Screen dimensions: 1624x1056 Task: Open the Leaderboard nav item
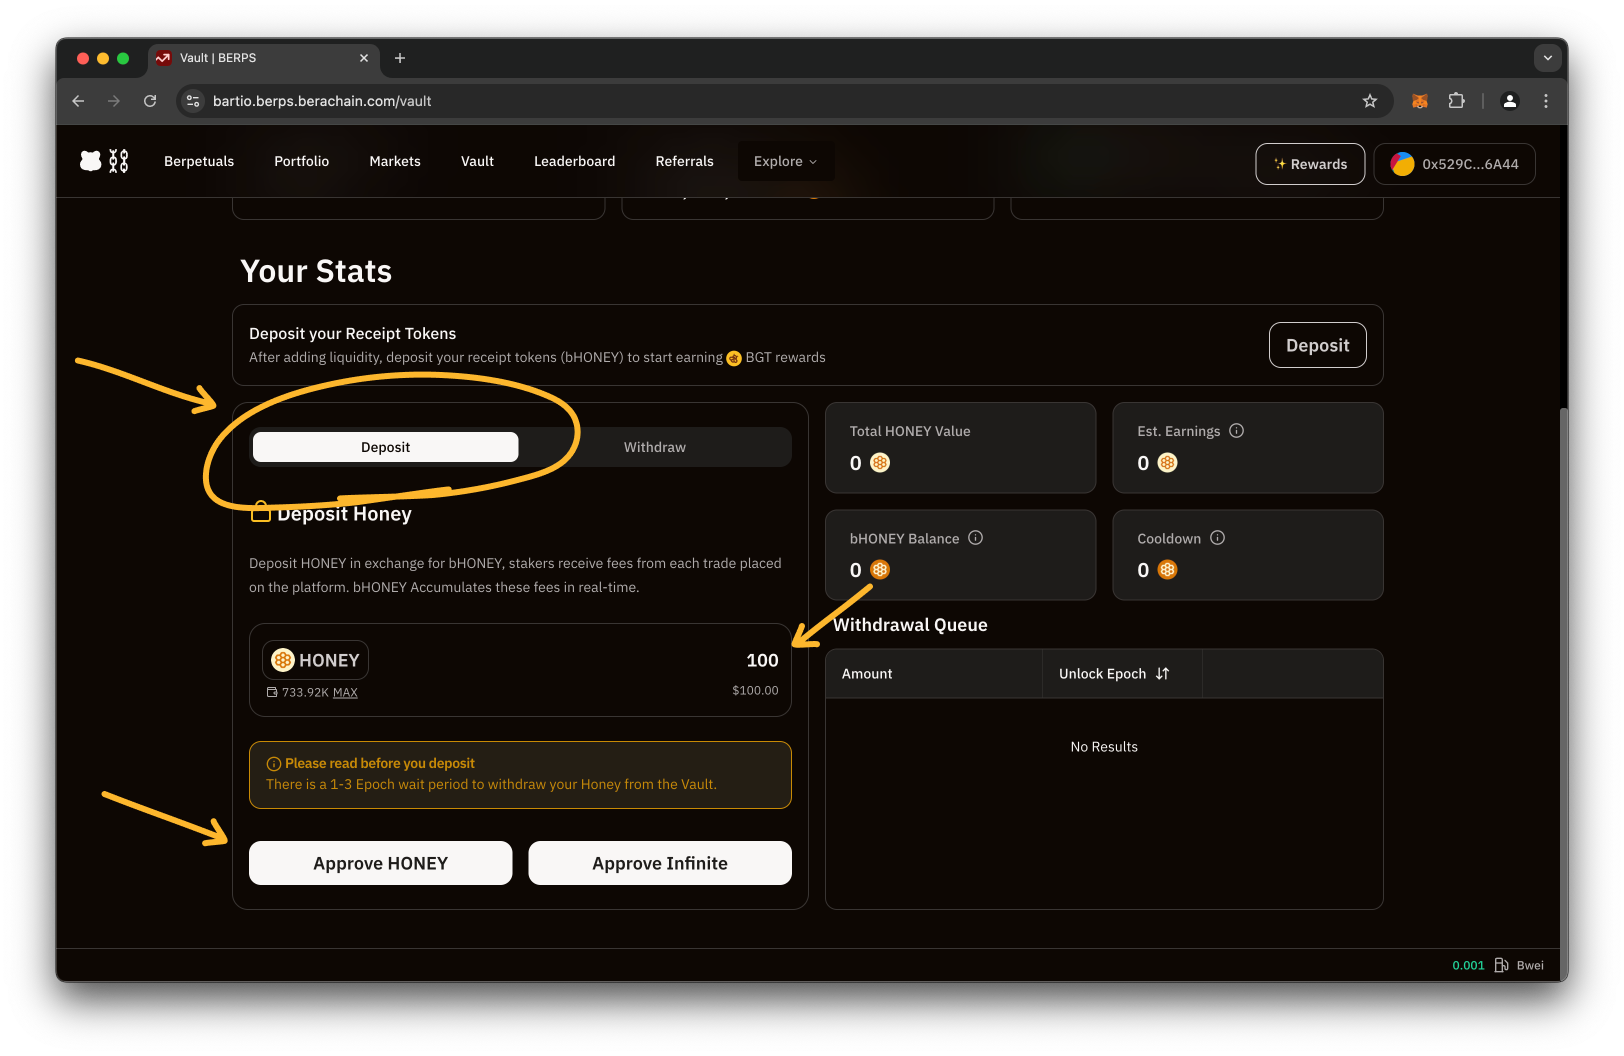tap(575, 161)
